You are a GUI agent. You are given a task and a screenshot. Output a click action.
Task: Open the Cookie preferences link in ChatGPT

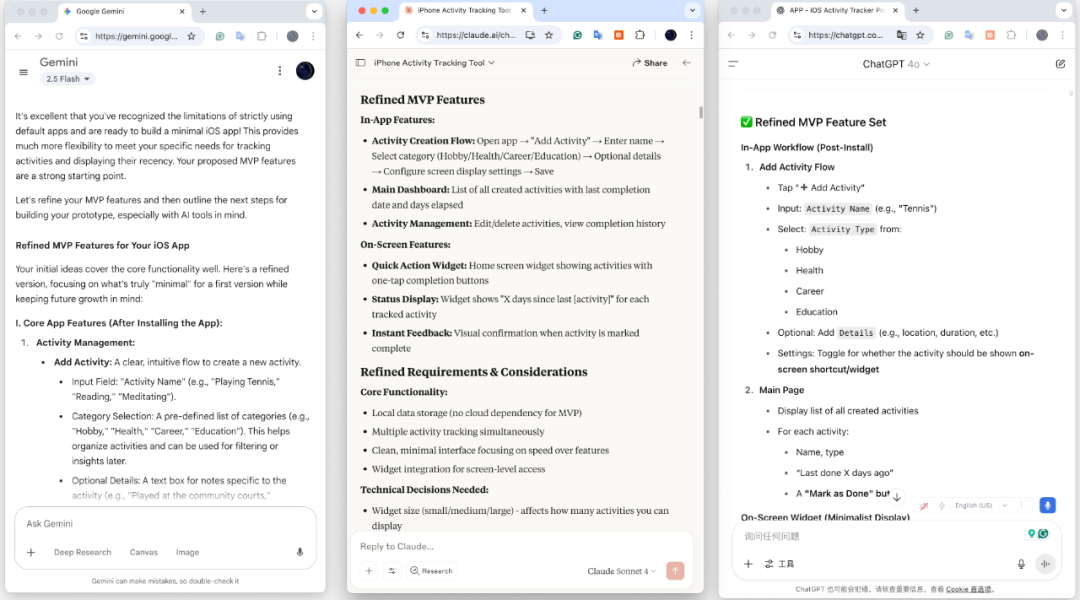968,590
